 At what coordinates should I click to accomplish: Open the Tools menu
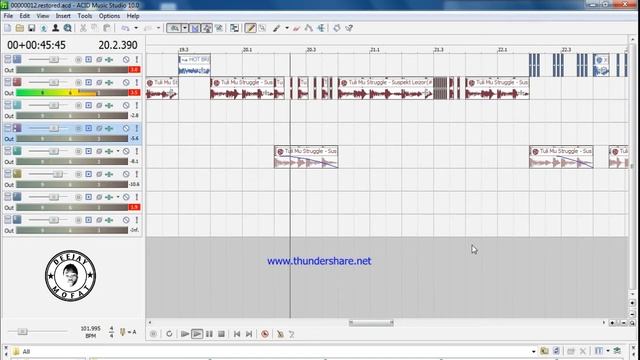click(84, 16)
